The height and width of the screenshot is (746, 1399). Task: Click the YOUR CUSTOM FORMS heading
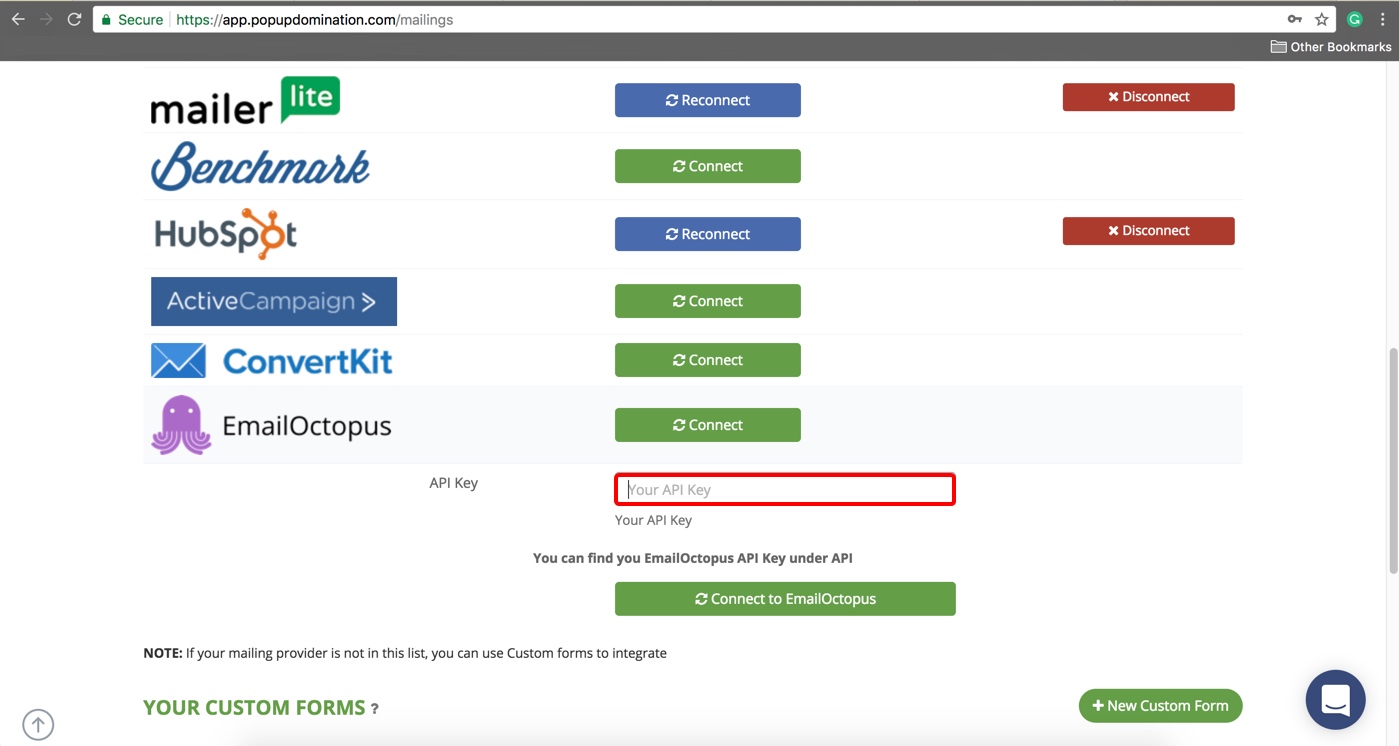[x=254, y=708]
